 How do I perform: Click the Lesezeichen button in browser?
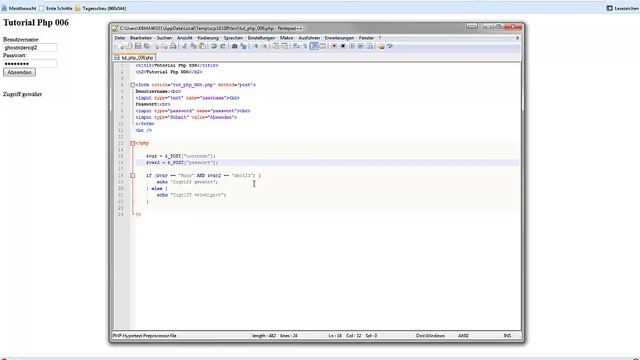pyautogui.click(x=623, y=8)
